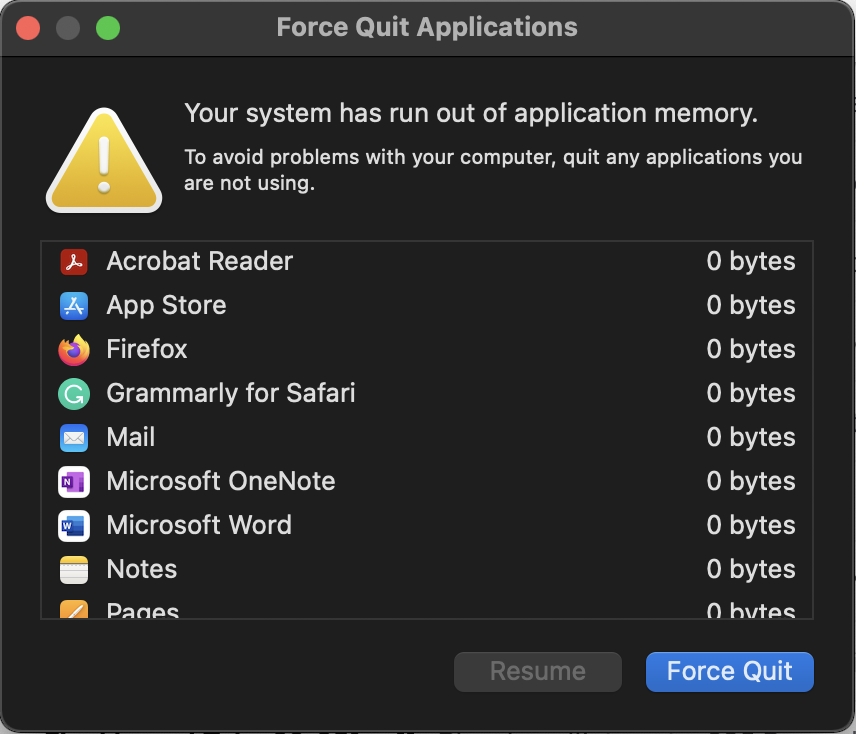Click the Acrobat Reader app icon

74,262
